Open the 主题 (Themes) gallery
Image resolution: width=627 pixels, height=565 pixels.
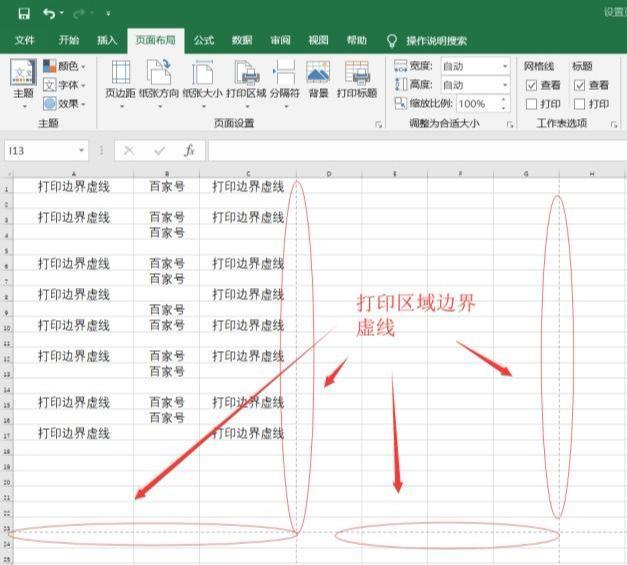coord(23,82)
